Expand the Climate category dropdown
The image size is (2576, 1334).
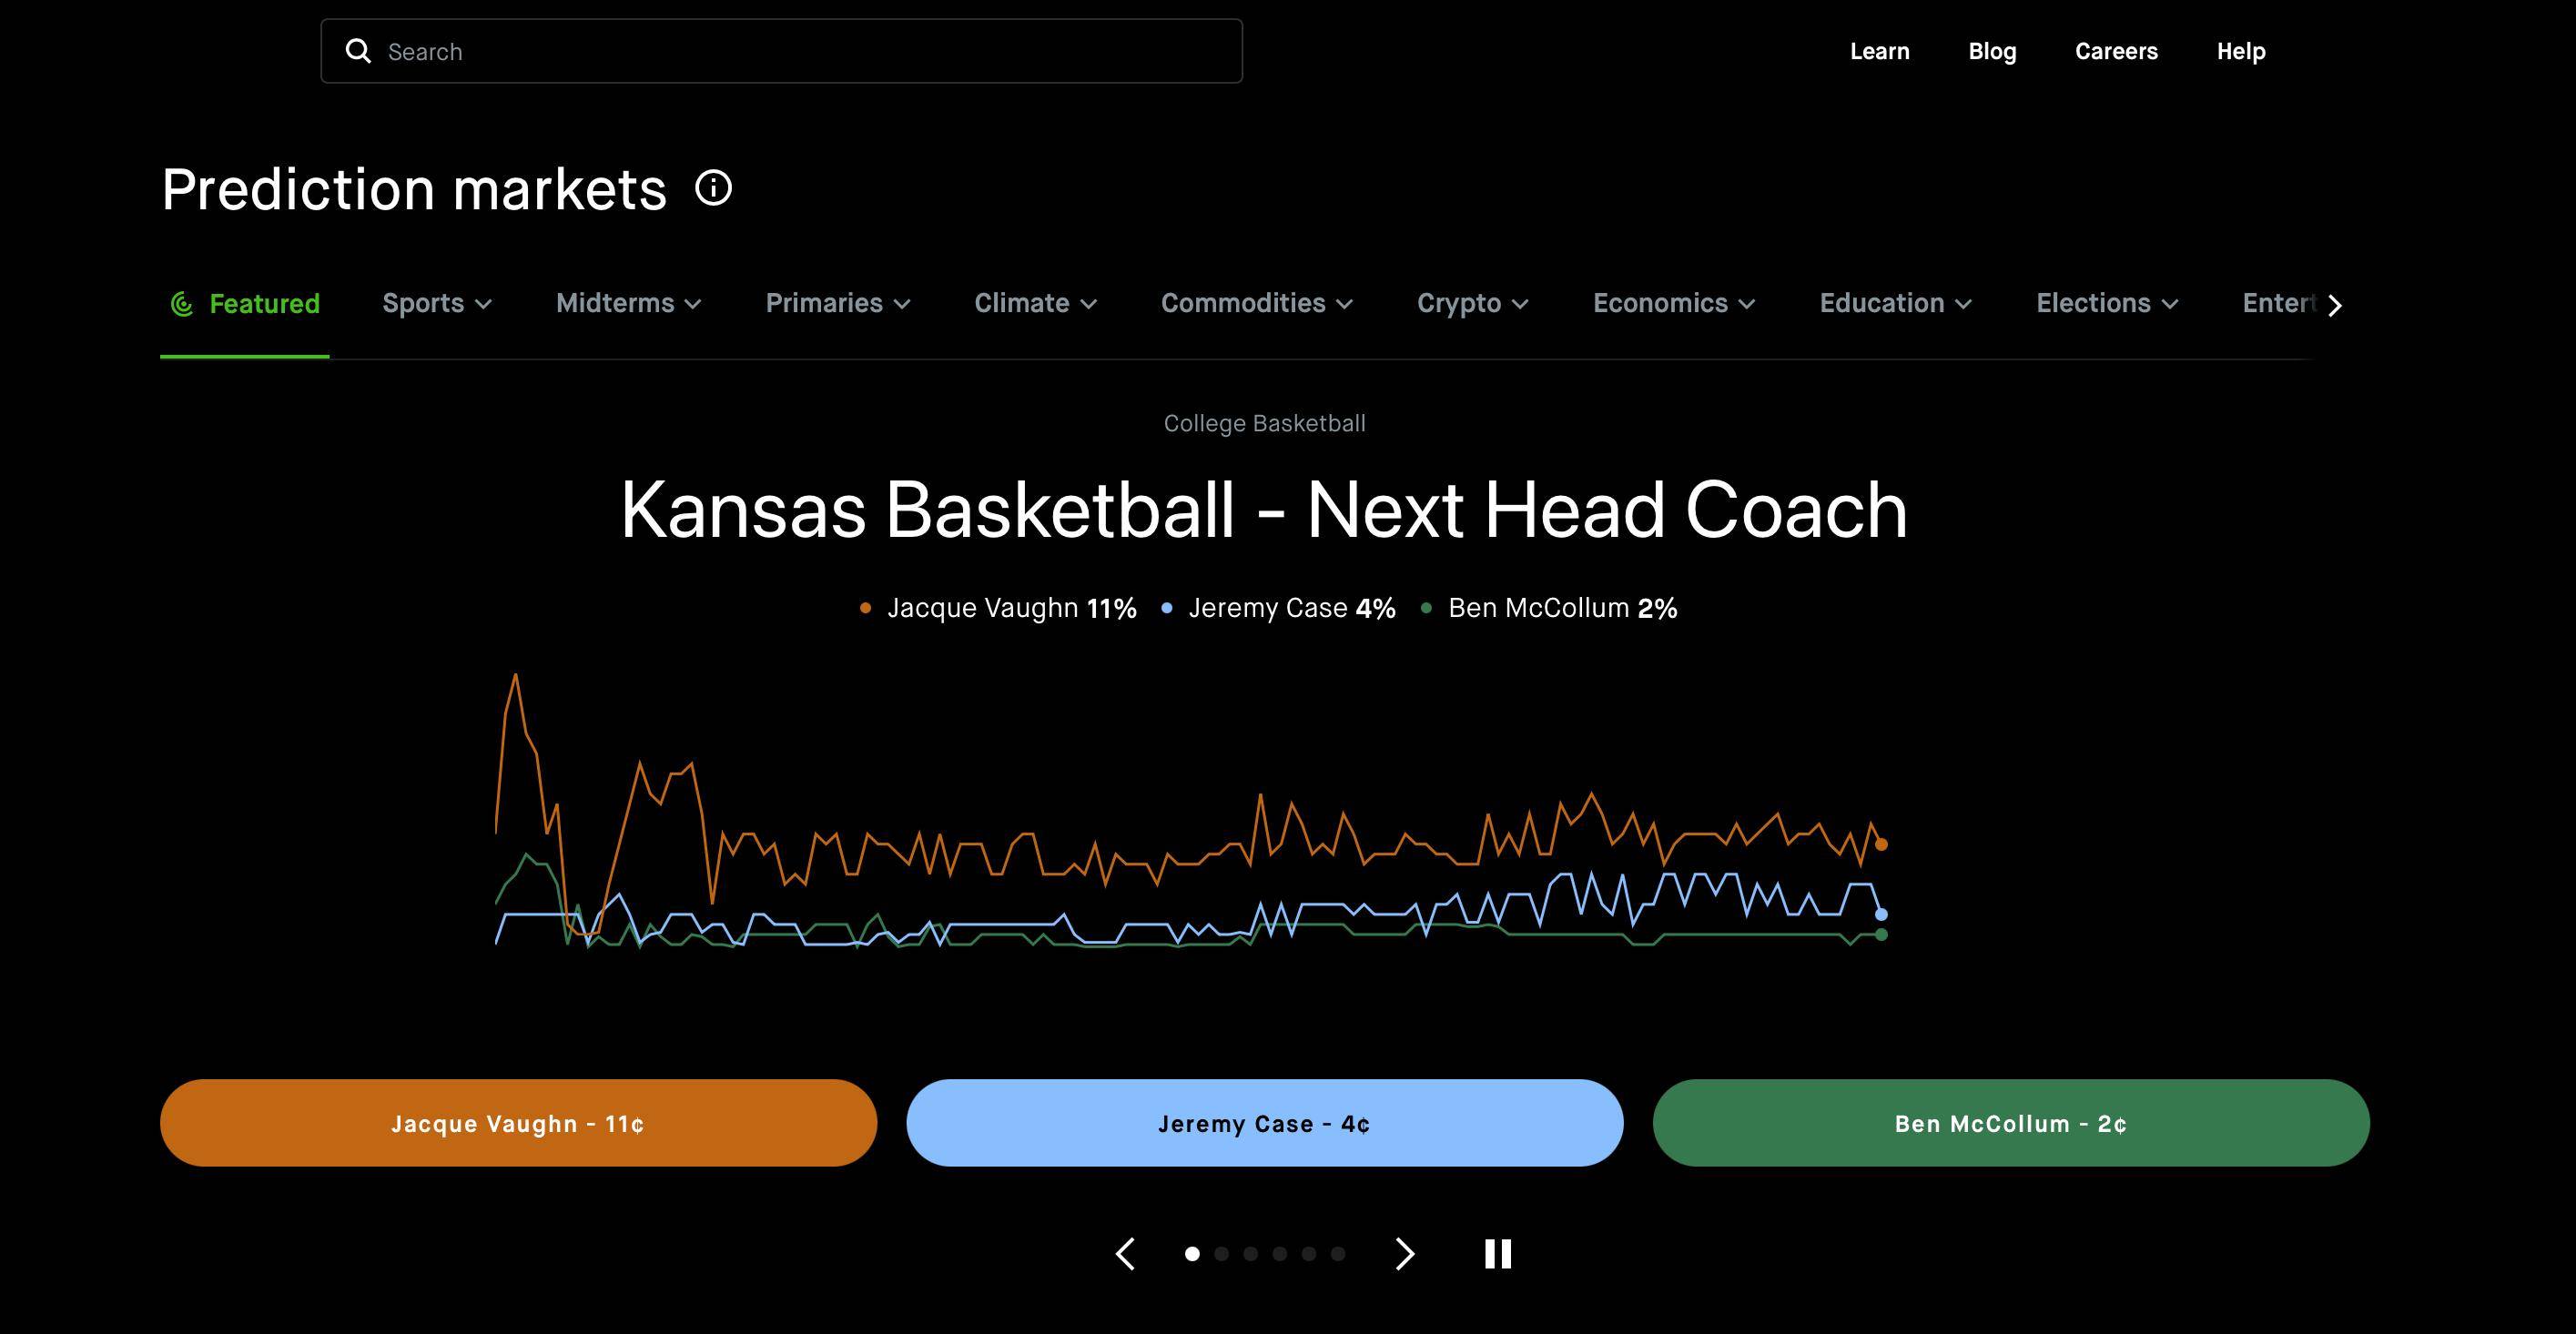click(x=1036, y=303)
